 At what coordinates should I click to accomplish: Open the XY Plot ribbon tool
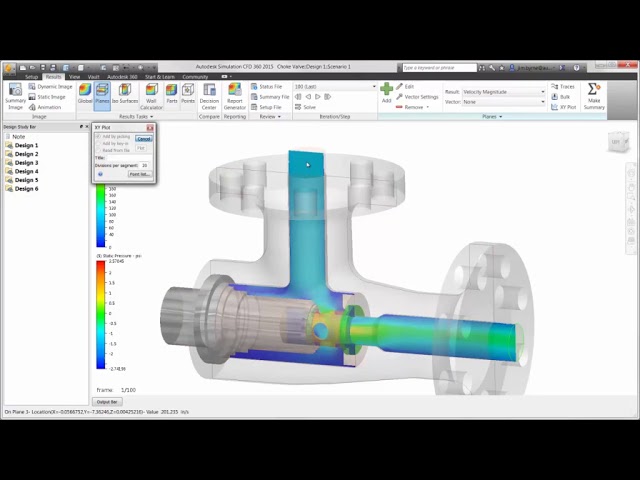(564, 107)
